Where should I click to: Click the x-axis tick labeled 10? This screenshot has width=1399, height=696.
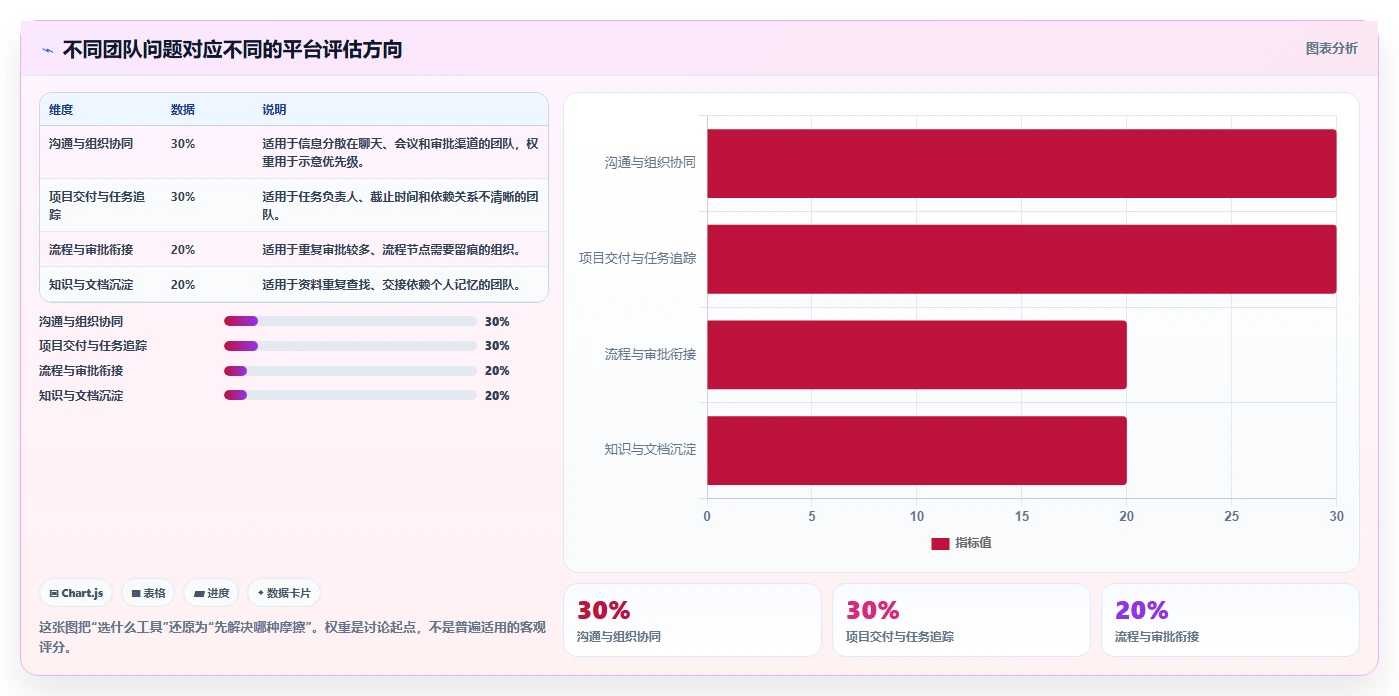coord(917,517)
